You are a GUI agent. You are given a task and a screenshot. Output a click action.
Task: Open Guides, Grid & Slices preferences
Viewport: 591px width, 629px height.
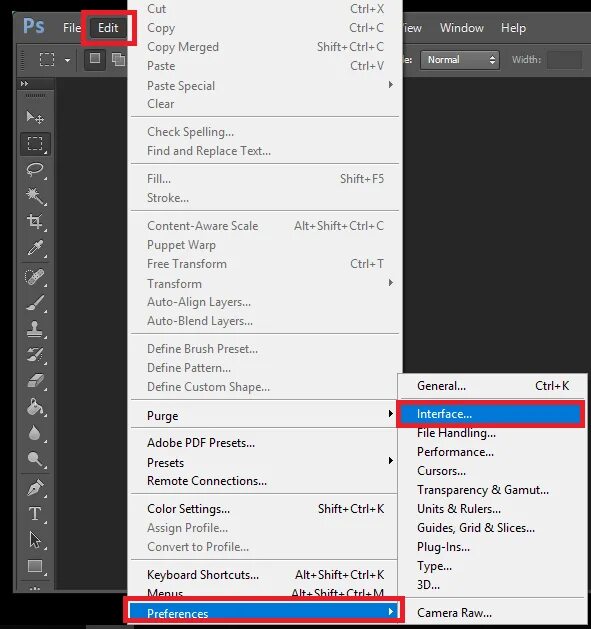(x=492, y=528)
